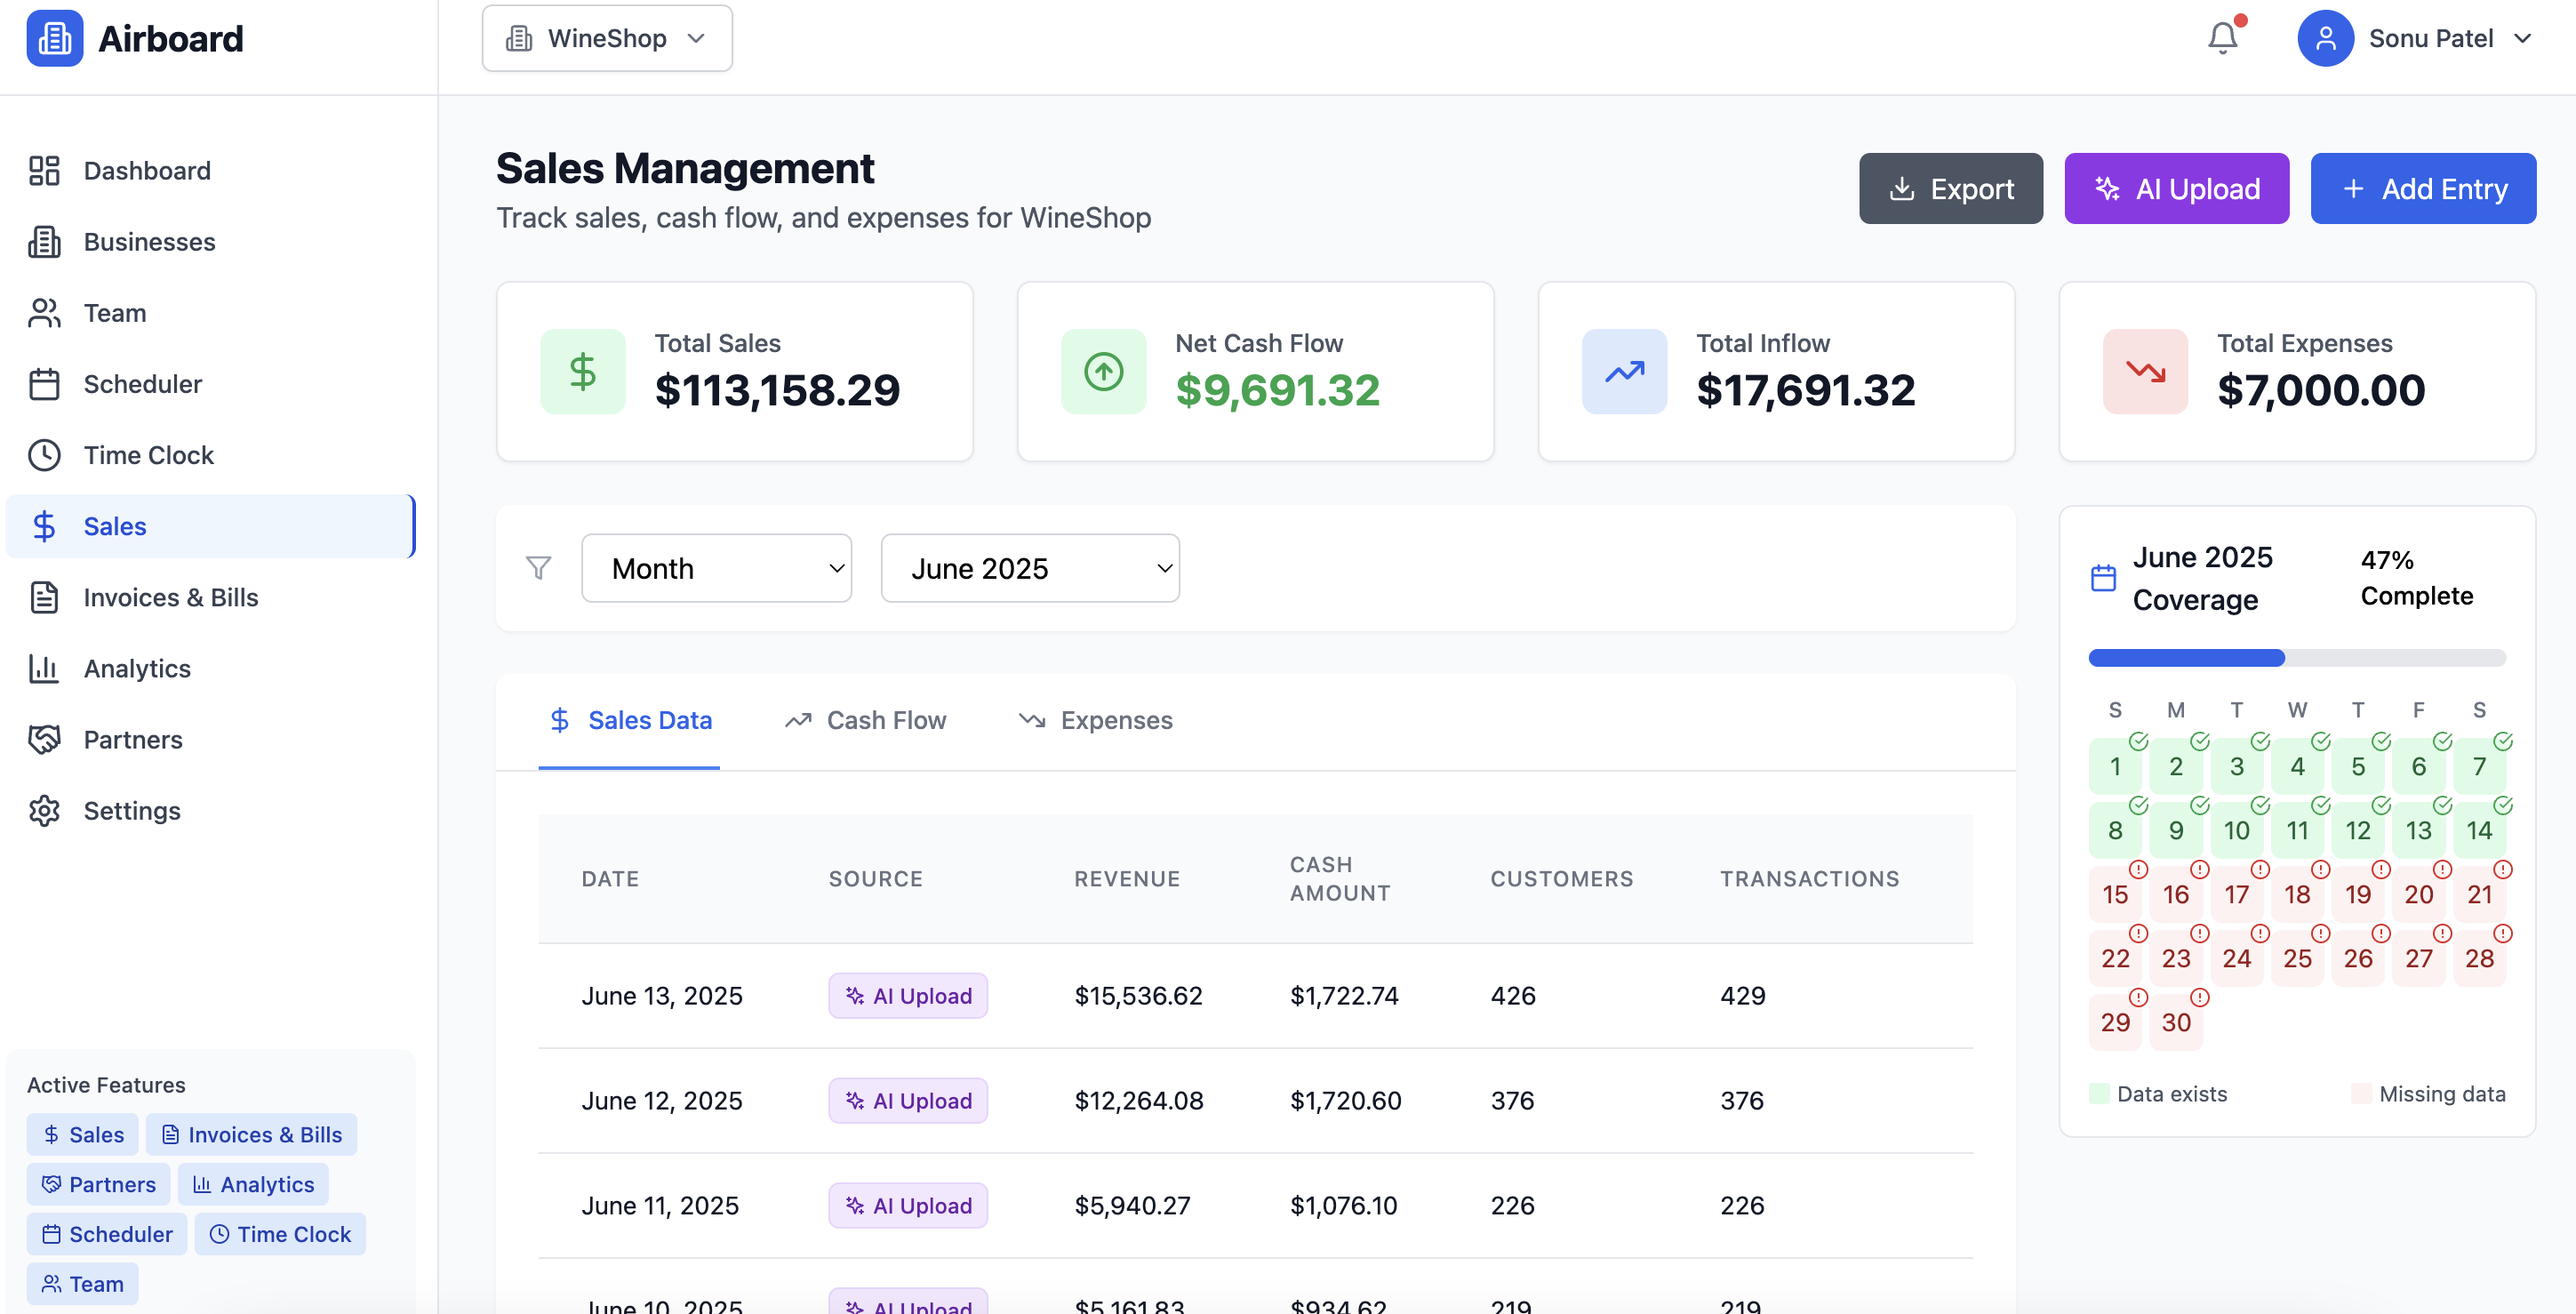The image size is (2576, 1314).
Task: Click the Net Cash Flow arrow icon
Action: [x=1103, y=372]
